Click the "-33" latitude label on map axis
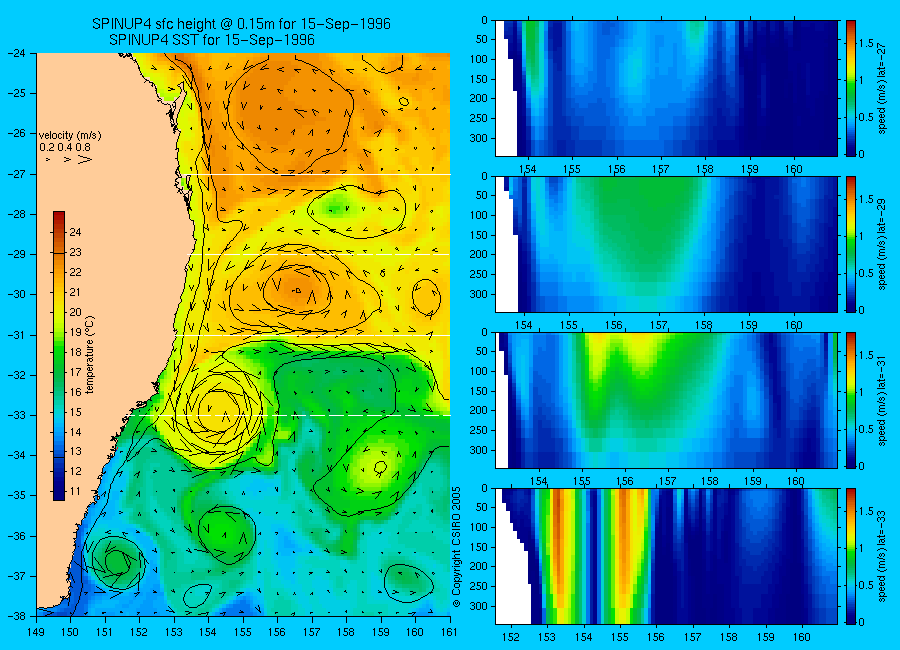The image size is (900, 650). (16, 415)
